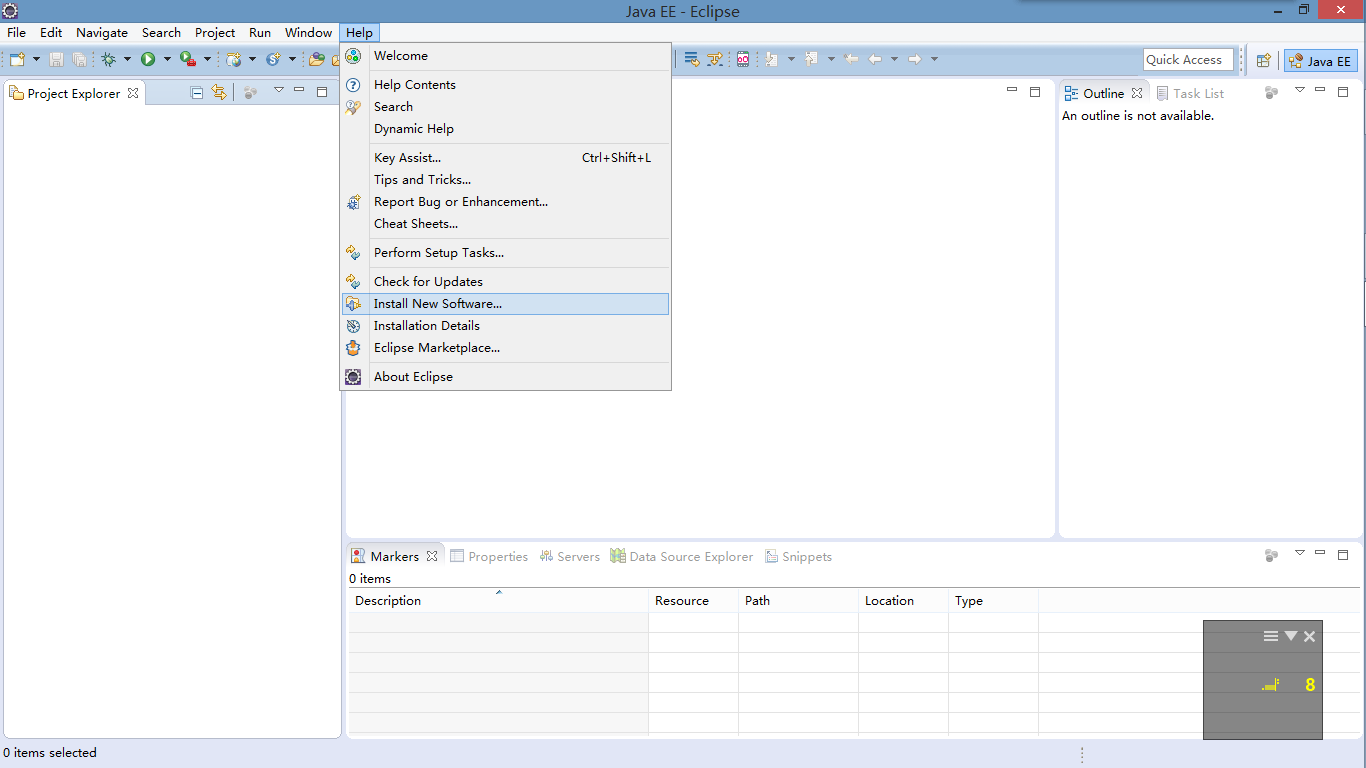
Task: Click the Location column header in Markers
Action: [903, 601]
